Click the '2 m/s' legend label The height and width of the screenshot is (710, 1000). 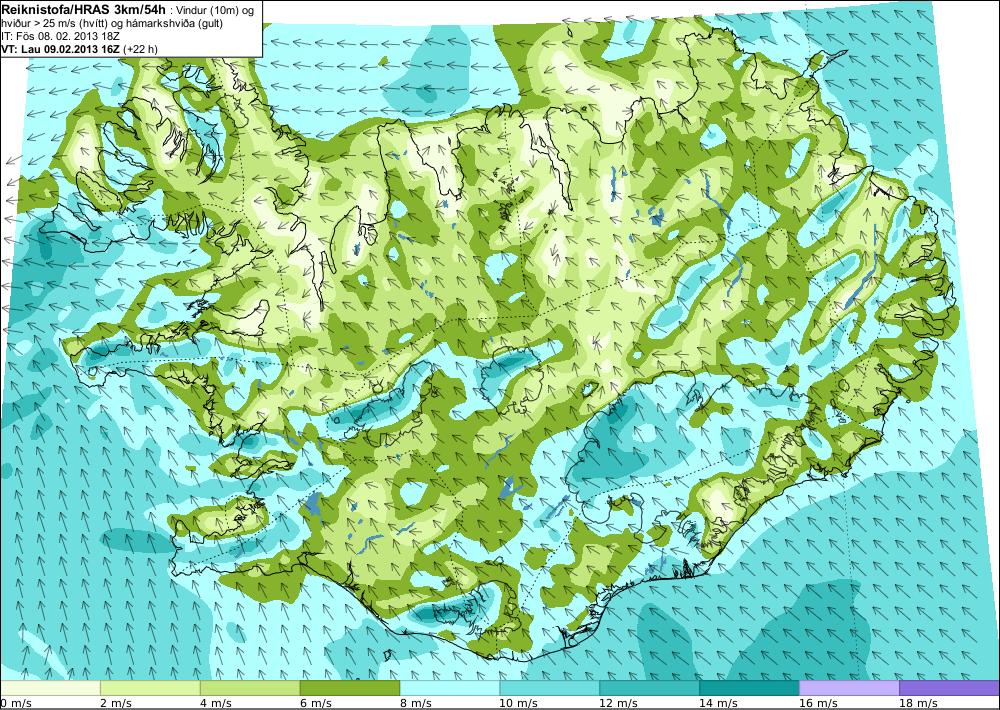[115, 703]
